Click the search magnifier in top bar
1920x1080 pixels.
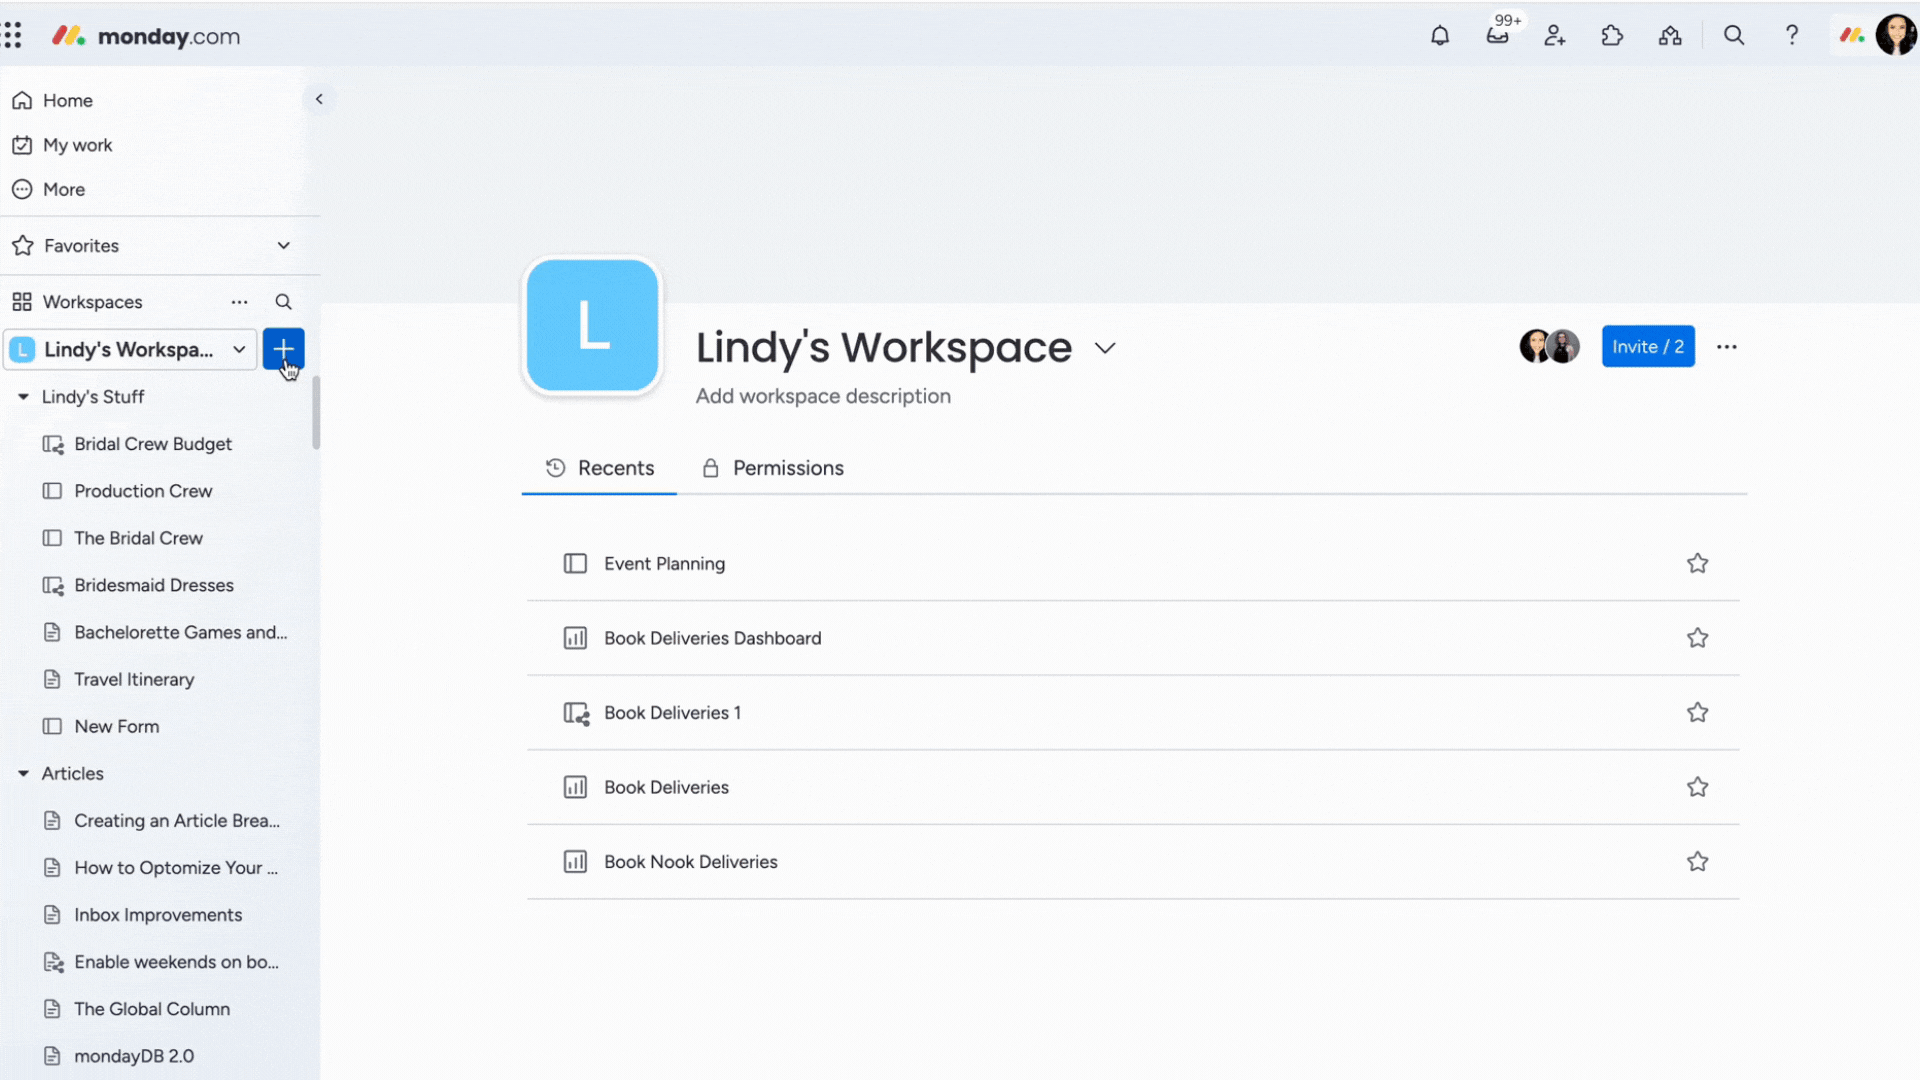tap(1734, 36)
